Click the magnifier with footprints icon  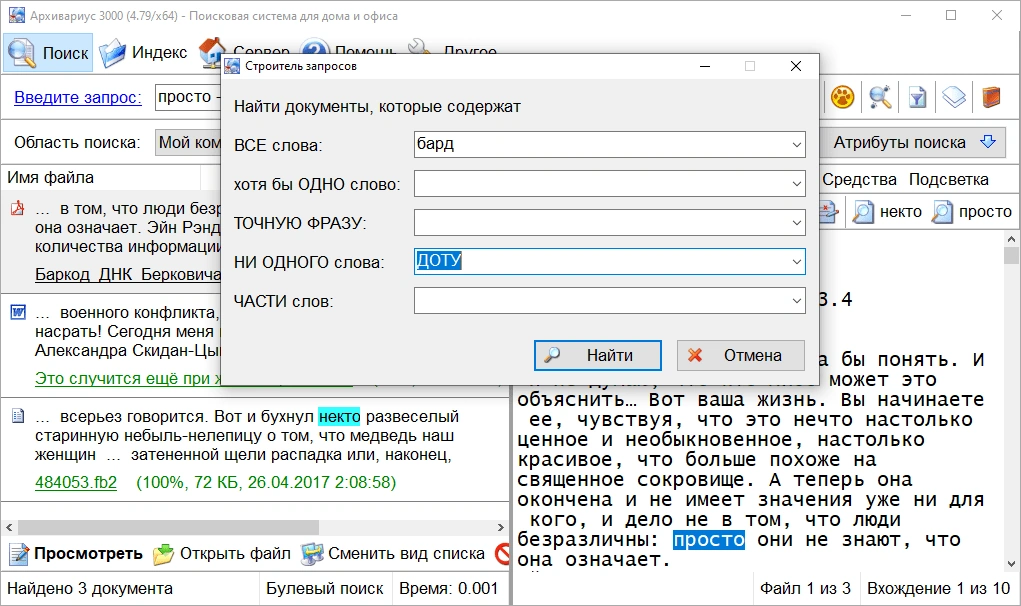click(880, 98)
